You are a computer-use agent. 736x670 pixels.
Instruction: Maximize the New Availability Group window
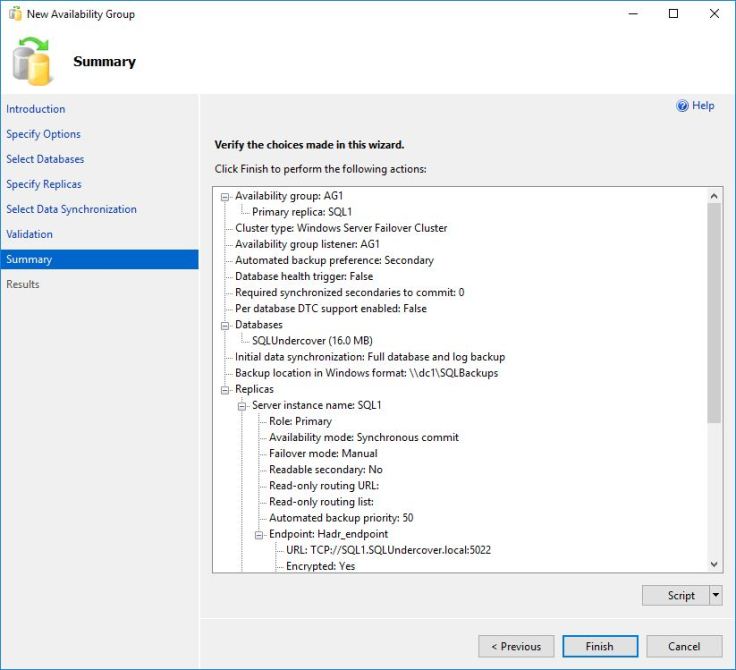(673, 14)
